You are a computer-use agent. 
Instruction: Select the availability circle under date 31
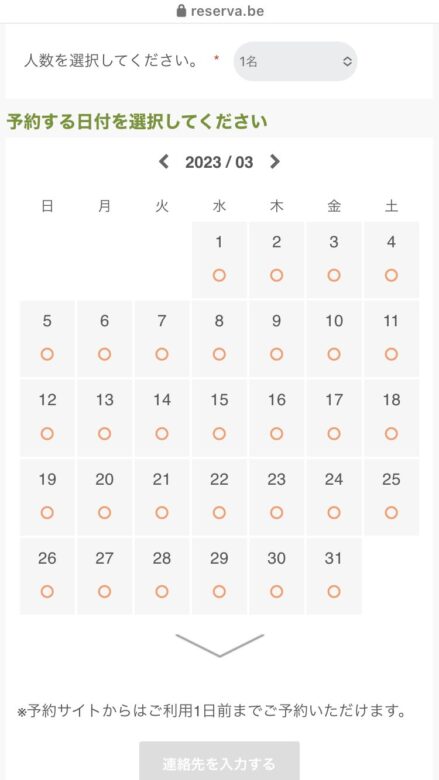(334, 591)
